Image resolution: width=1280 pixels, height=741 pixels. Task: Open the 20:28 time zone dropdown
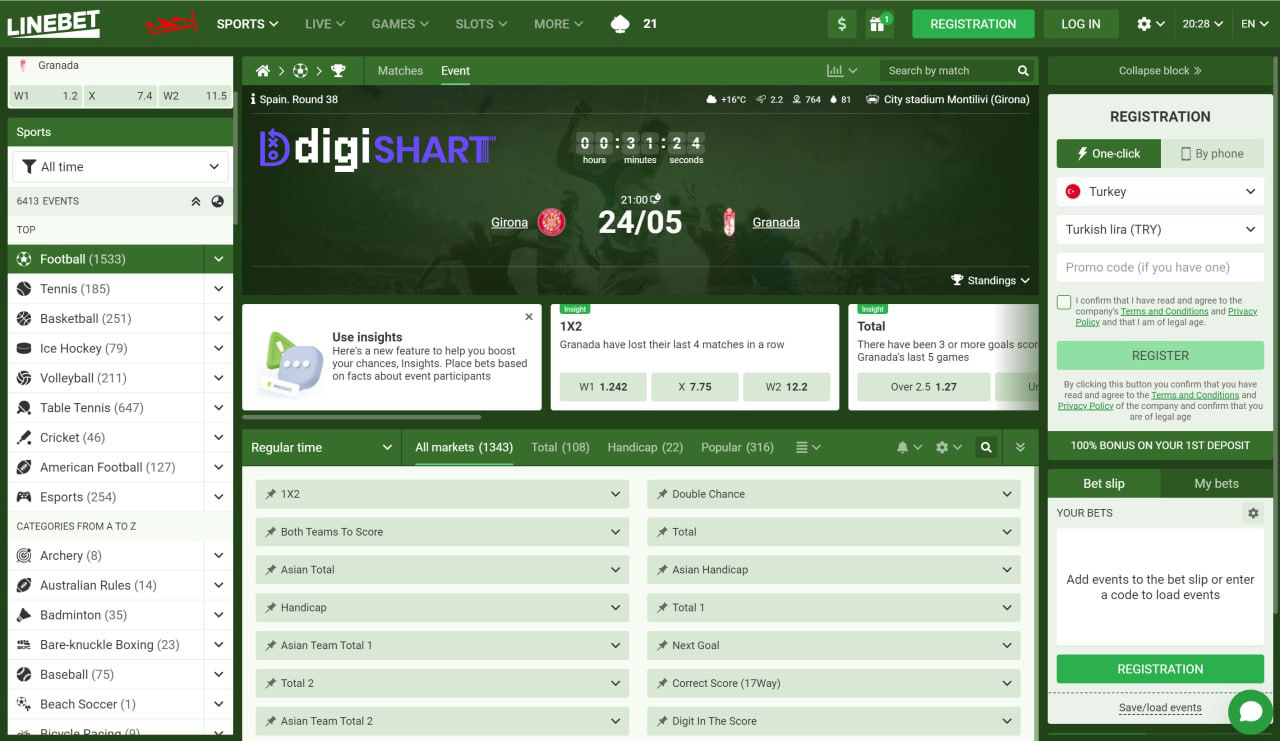(1203, 24)
